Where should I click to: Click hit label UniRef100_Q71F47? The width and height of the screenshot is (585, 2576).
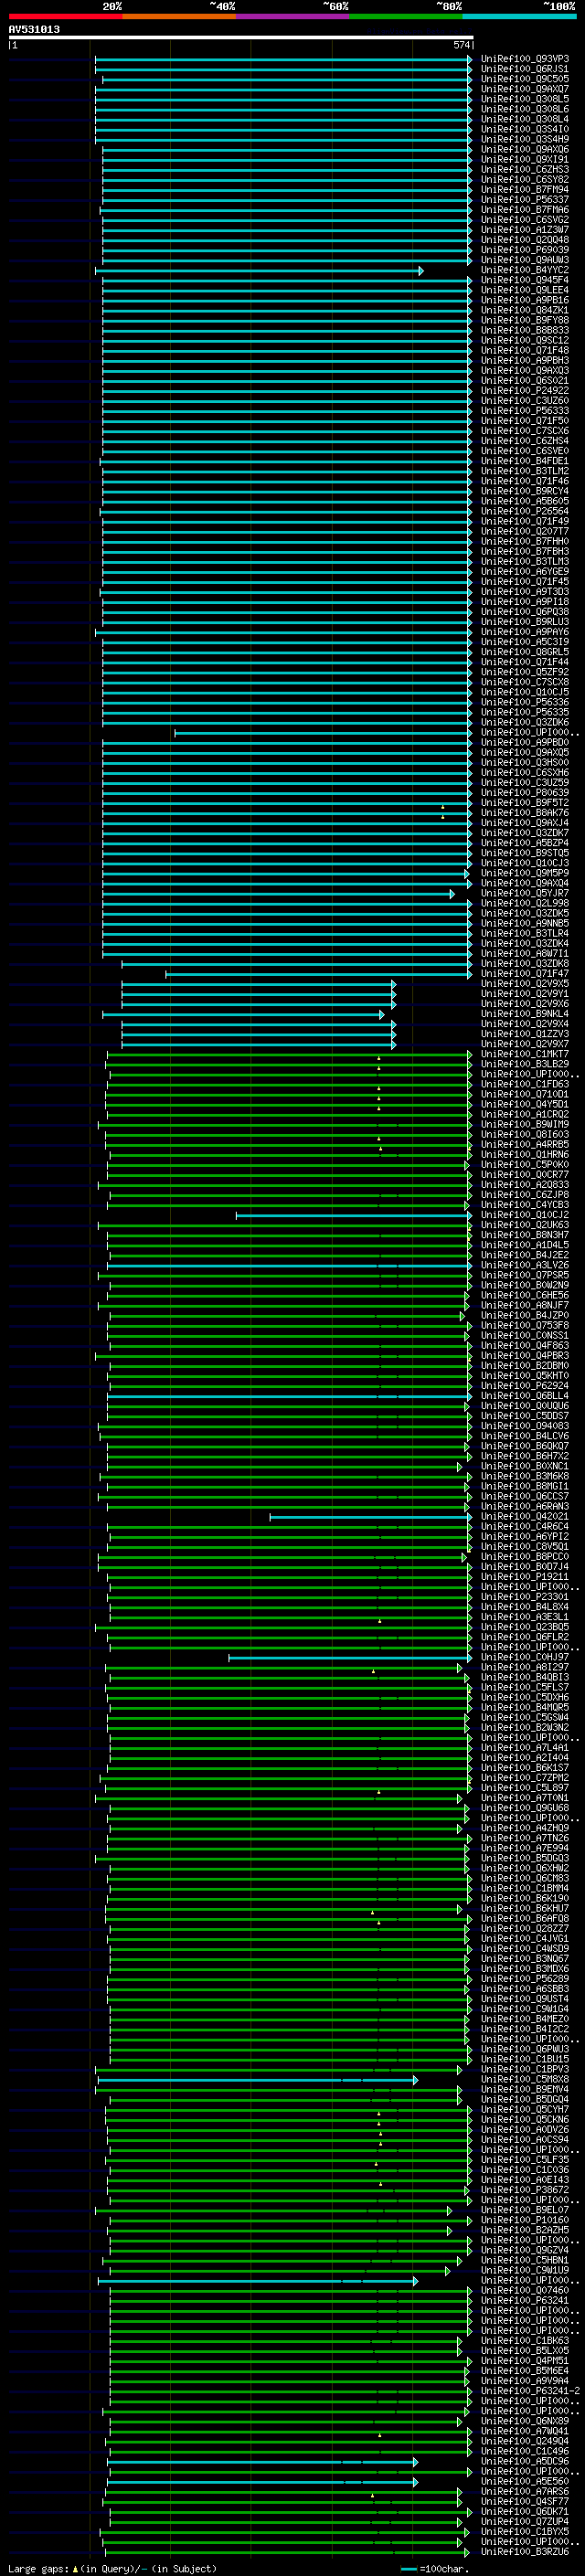[x=525, y=974]
